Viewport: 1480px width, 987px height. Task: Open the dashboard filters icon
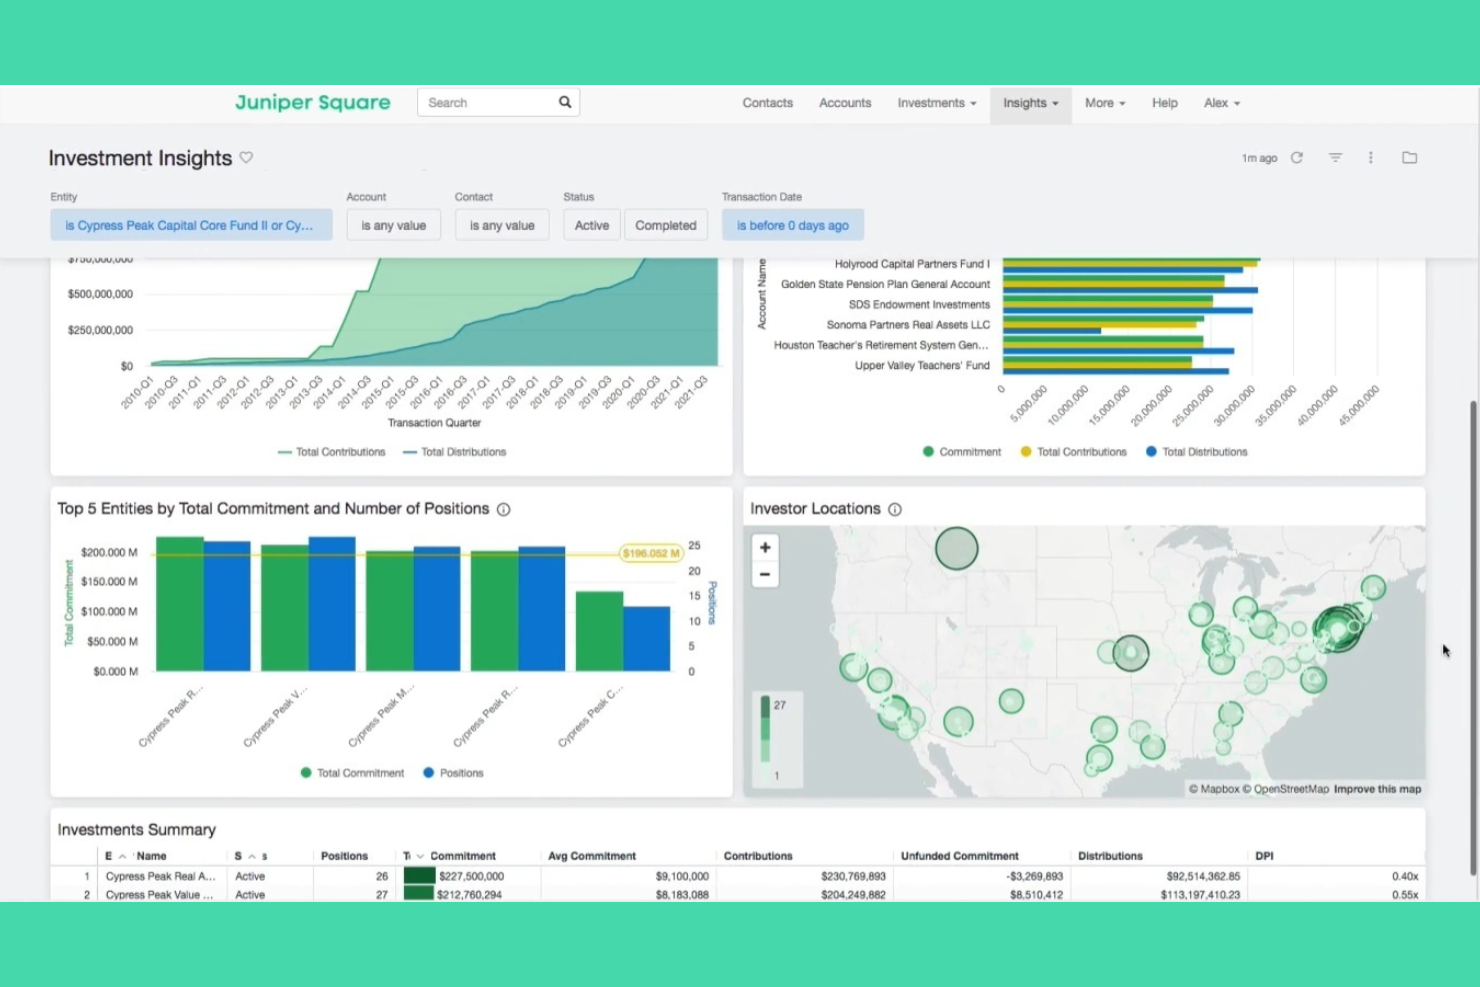1335,157
